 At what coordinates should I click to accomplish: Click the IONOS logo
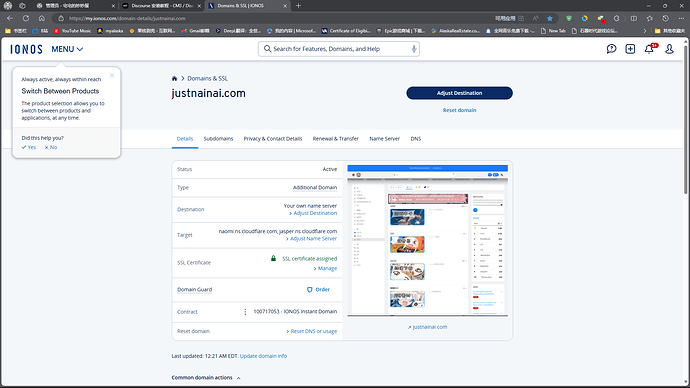coord(26,49)
